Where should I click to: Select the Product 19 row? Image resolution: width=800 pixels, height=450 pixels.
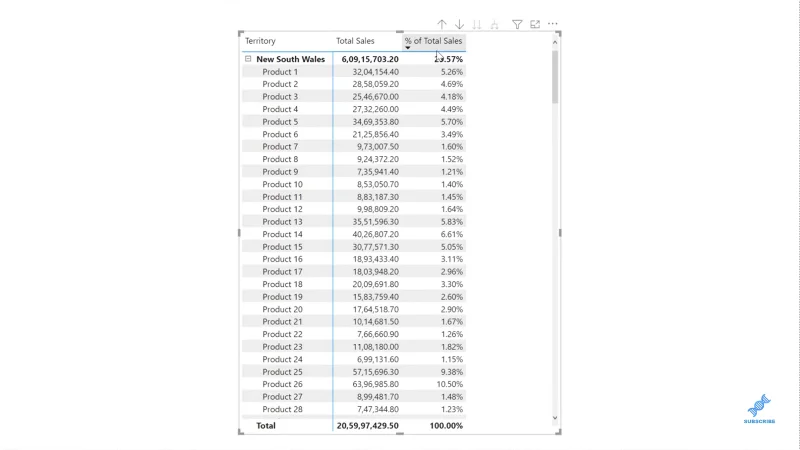point(354,297)
